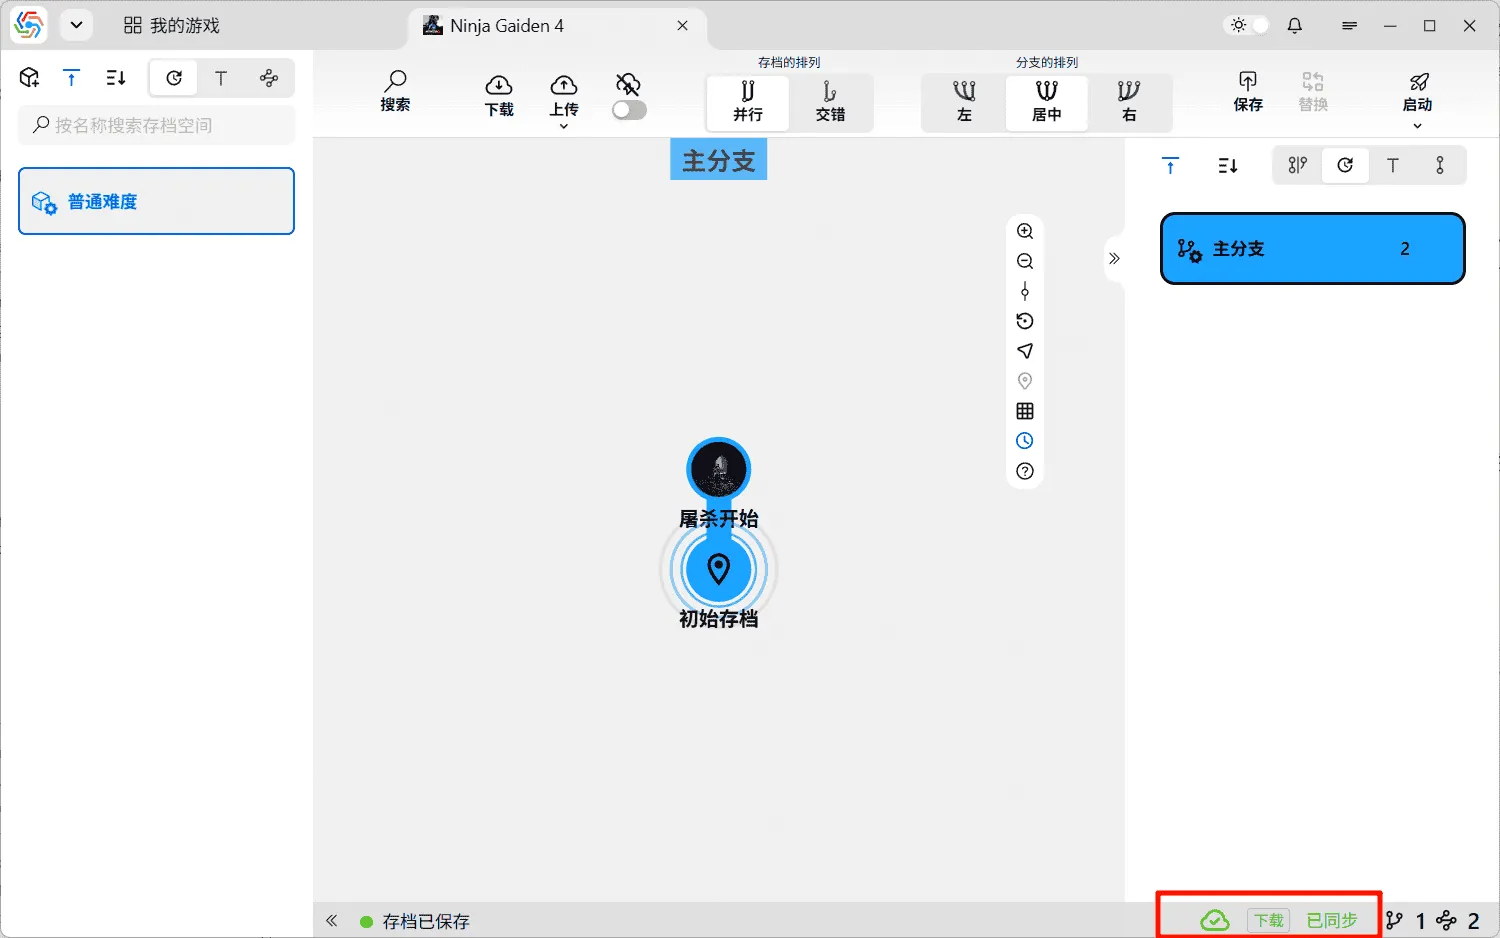Expand the Launch (启动) dropdown

coord(1417,126)
